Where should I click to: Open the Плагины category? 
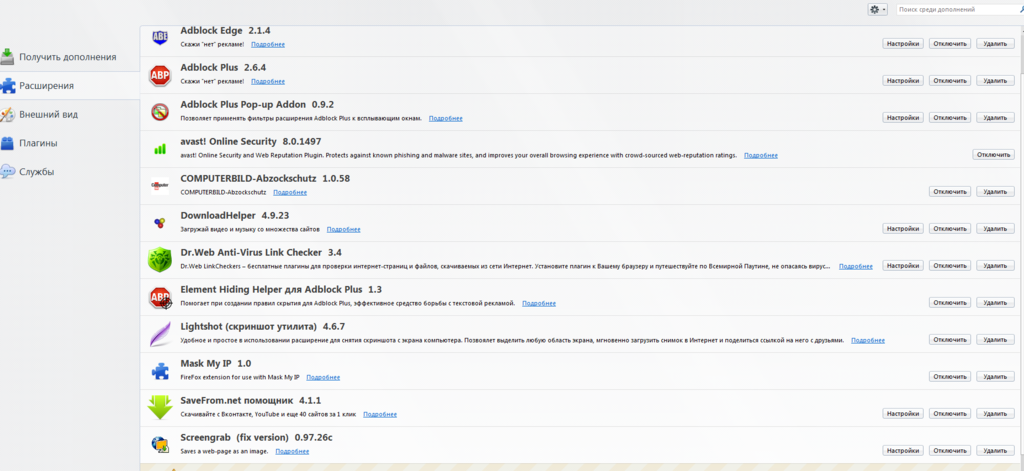pos(70,143)
